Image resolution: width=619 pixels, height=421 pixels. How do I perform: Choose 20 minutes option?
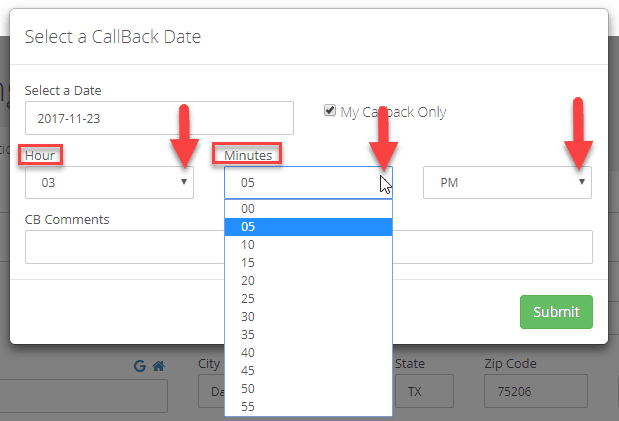click(x=308, y=281)
